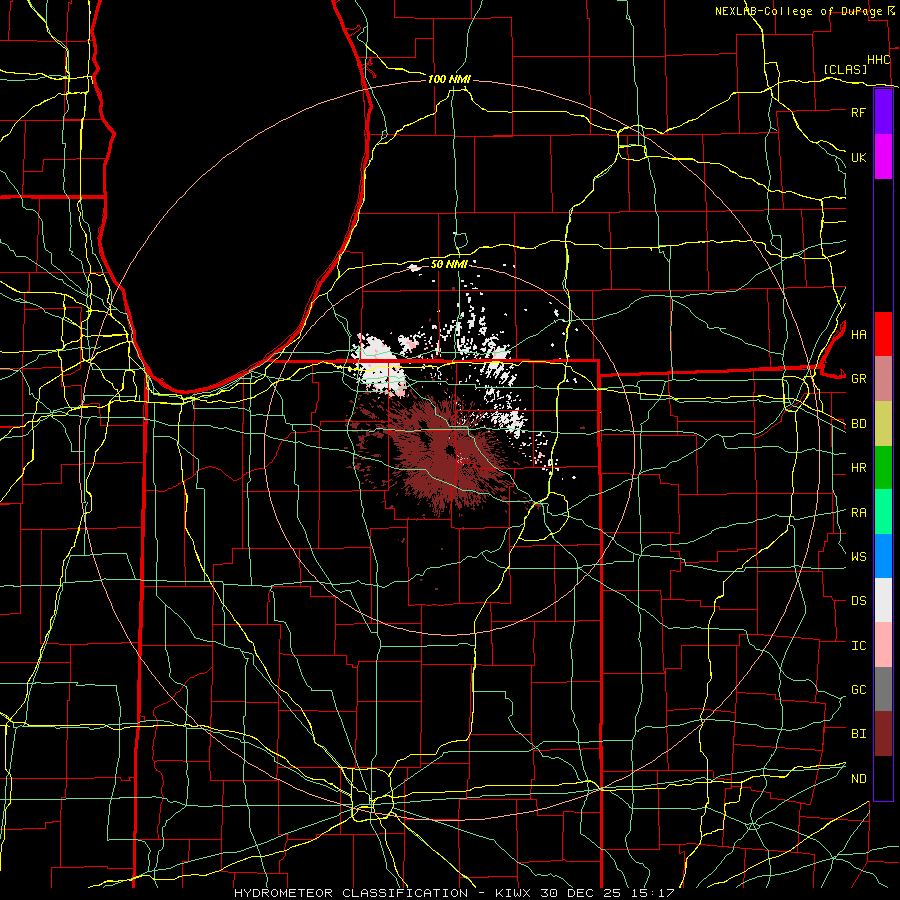Click the DS white legend swatch
This screenshot has width=900, height=900.
pos(883,600)
